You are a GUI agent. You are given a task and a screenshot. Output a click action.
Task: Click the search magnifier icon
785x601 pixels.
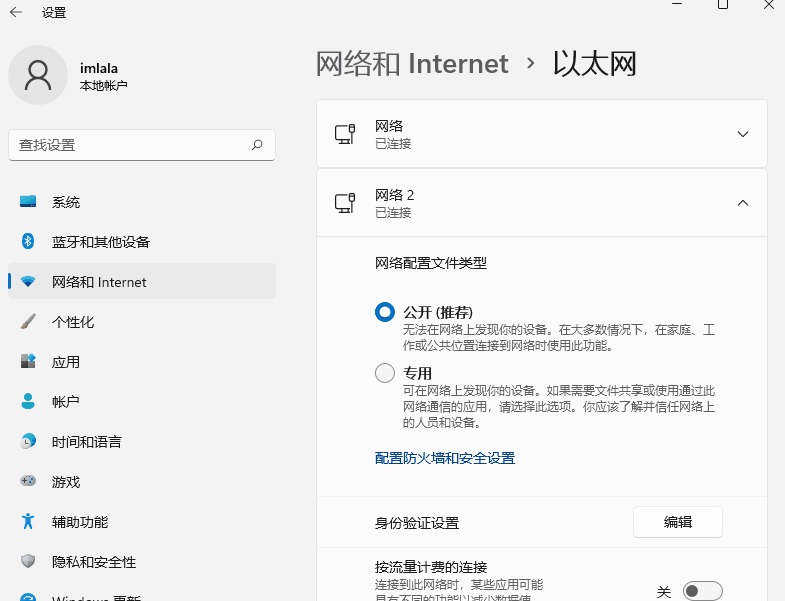pos(257,145)
